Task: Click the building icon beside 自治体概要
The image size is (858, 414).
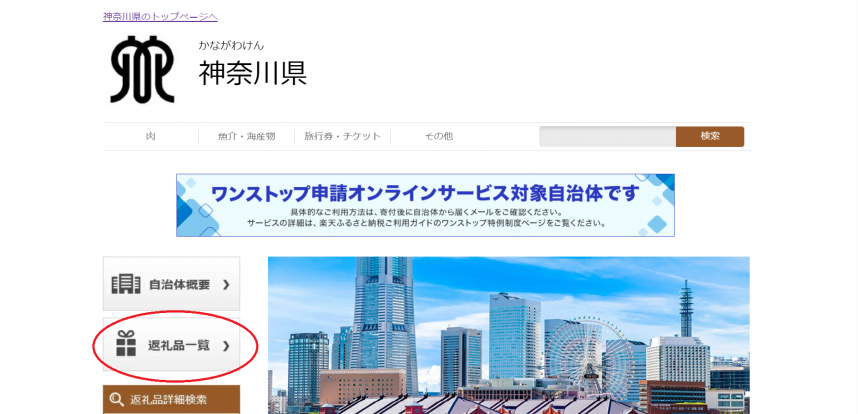Action: tap(125, 284)
